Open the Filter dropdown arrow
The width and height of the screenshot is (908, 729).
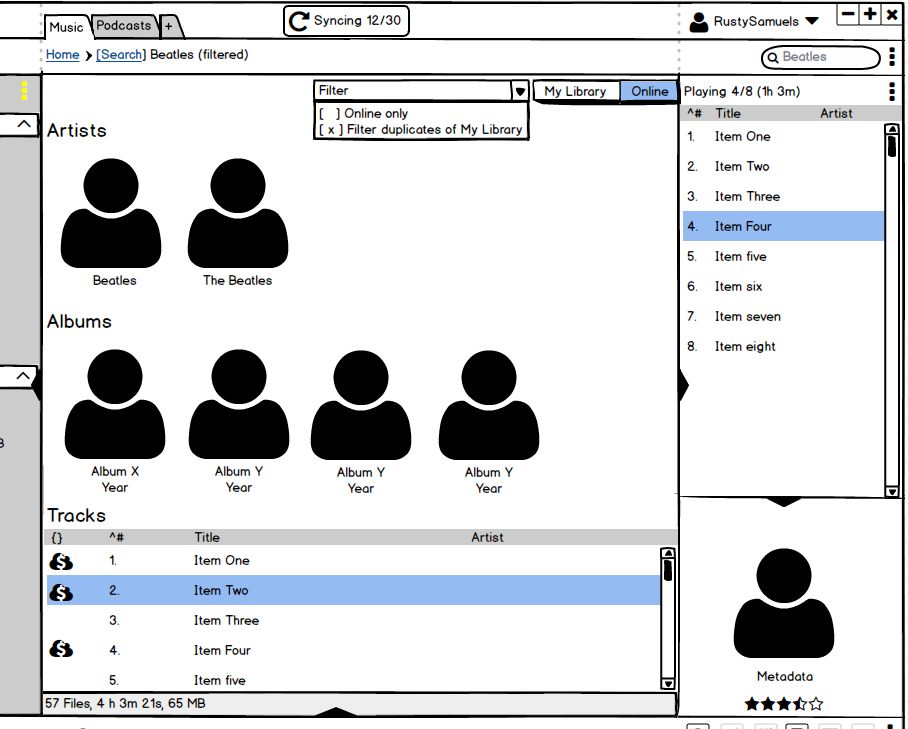coord(520,91)
